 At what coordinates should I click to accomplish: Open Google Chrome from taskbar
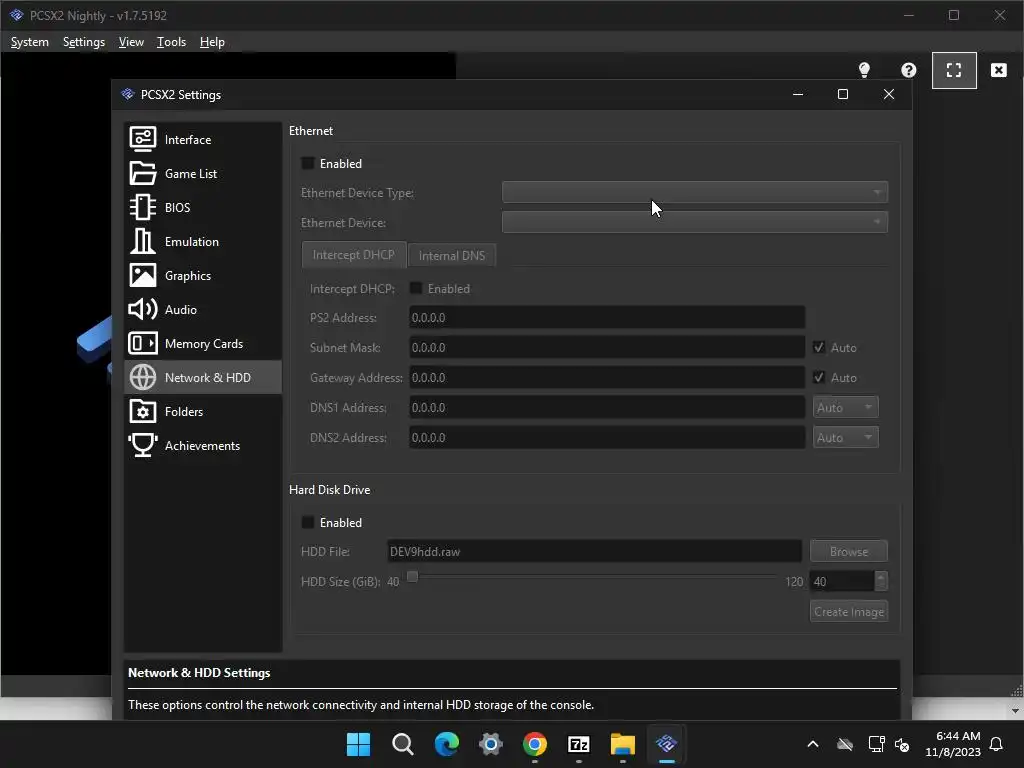[534, 744]
